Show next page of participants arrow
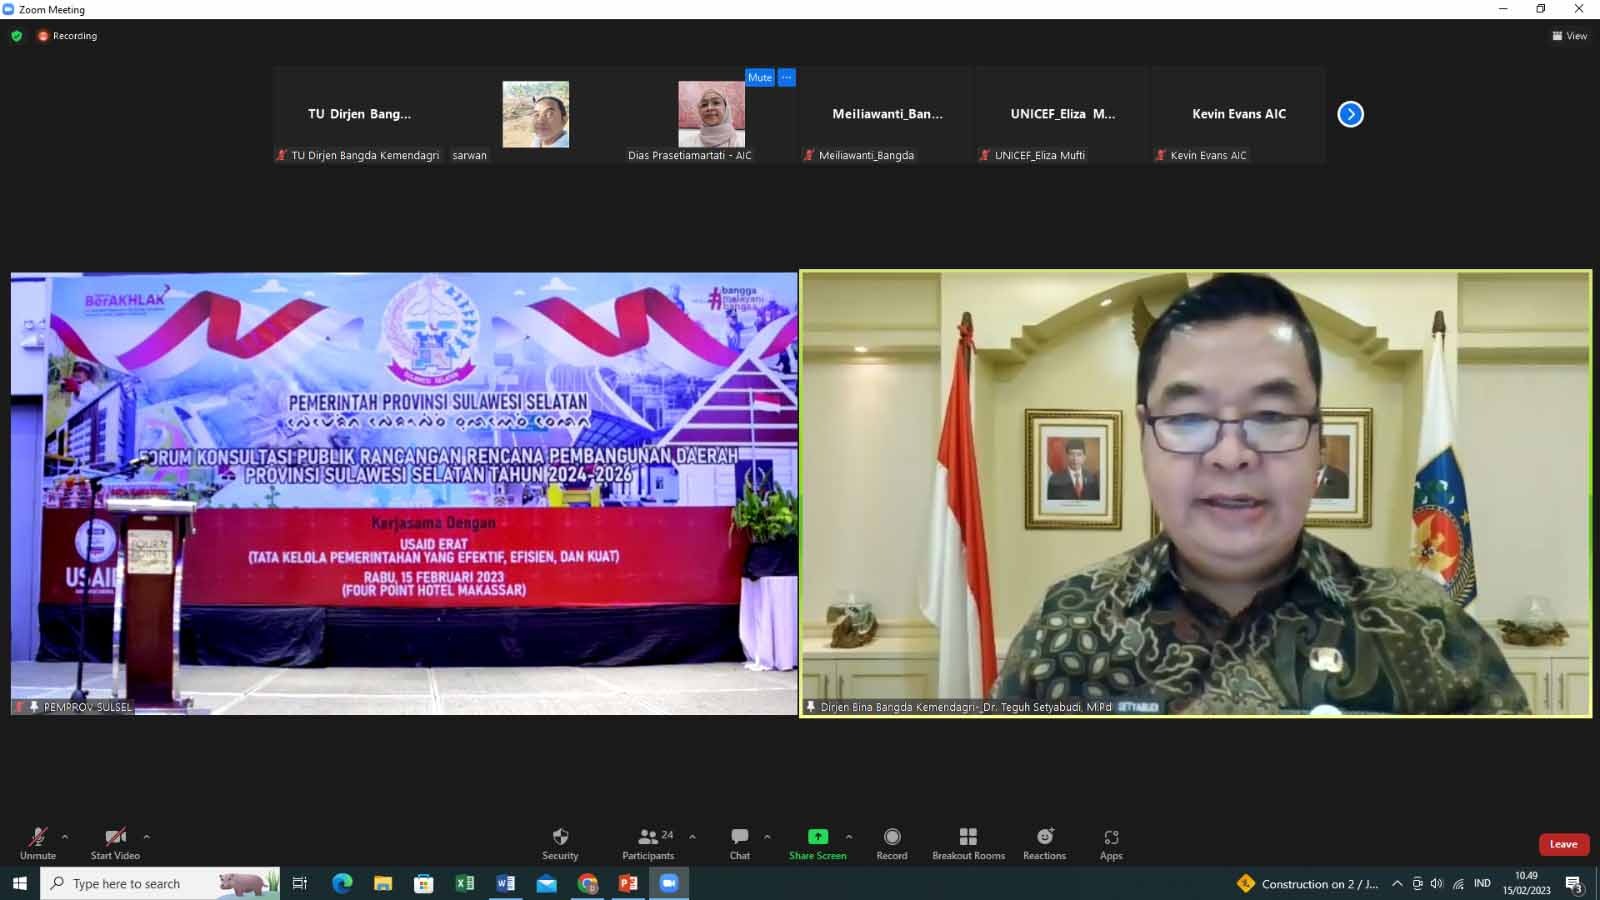Image resolution: width=1600 pixels, height=900 pixels. (x=1350, y=114)
